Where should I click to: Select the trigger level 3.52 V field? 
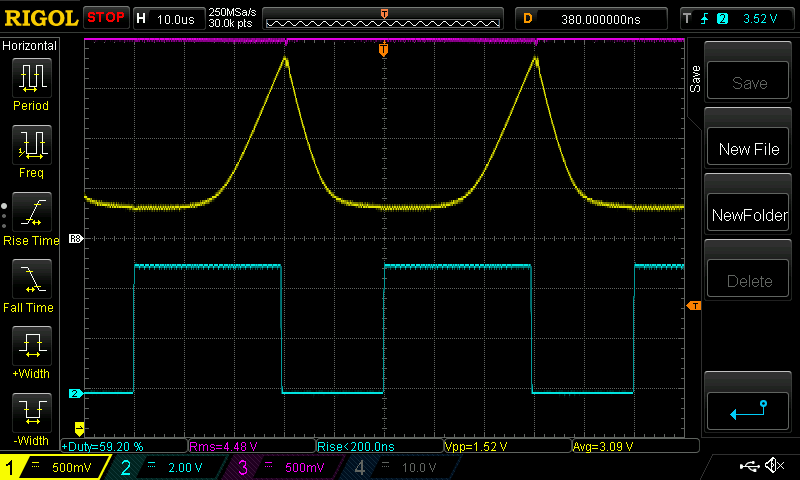pyautogui.click(x=737, y=18)
